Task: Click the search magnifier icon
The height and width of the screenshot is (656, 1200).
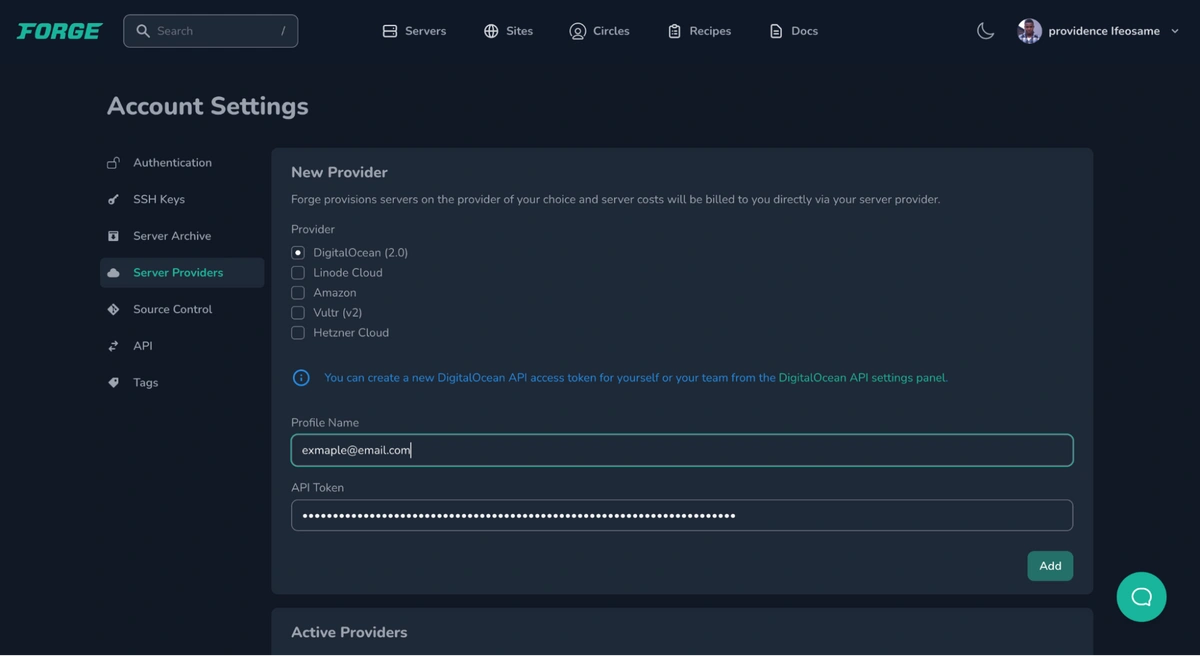Action: coord(143,31)
